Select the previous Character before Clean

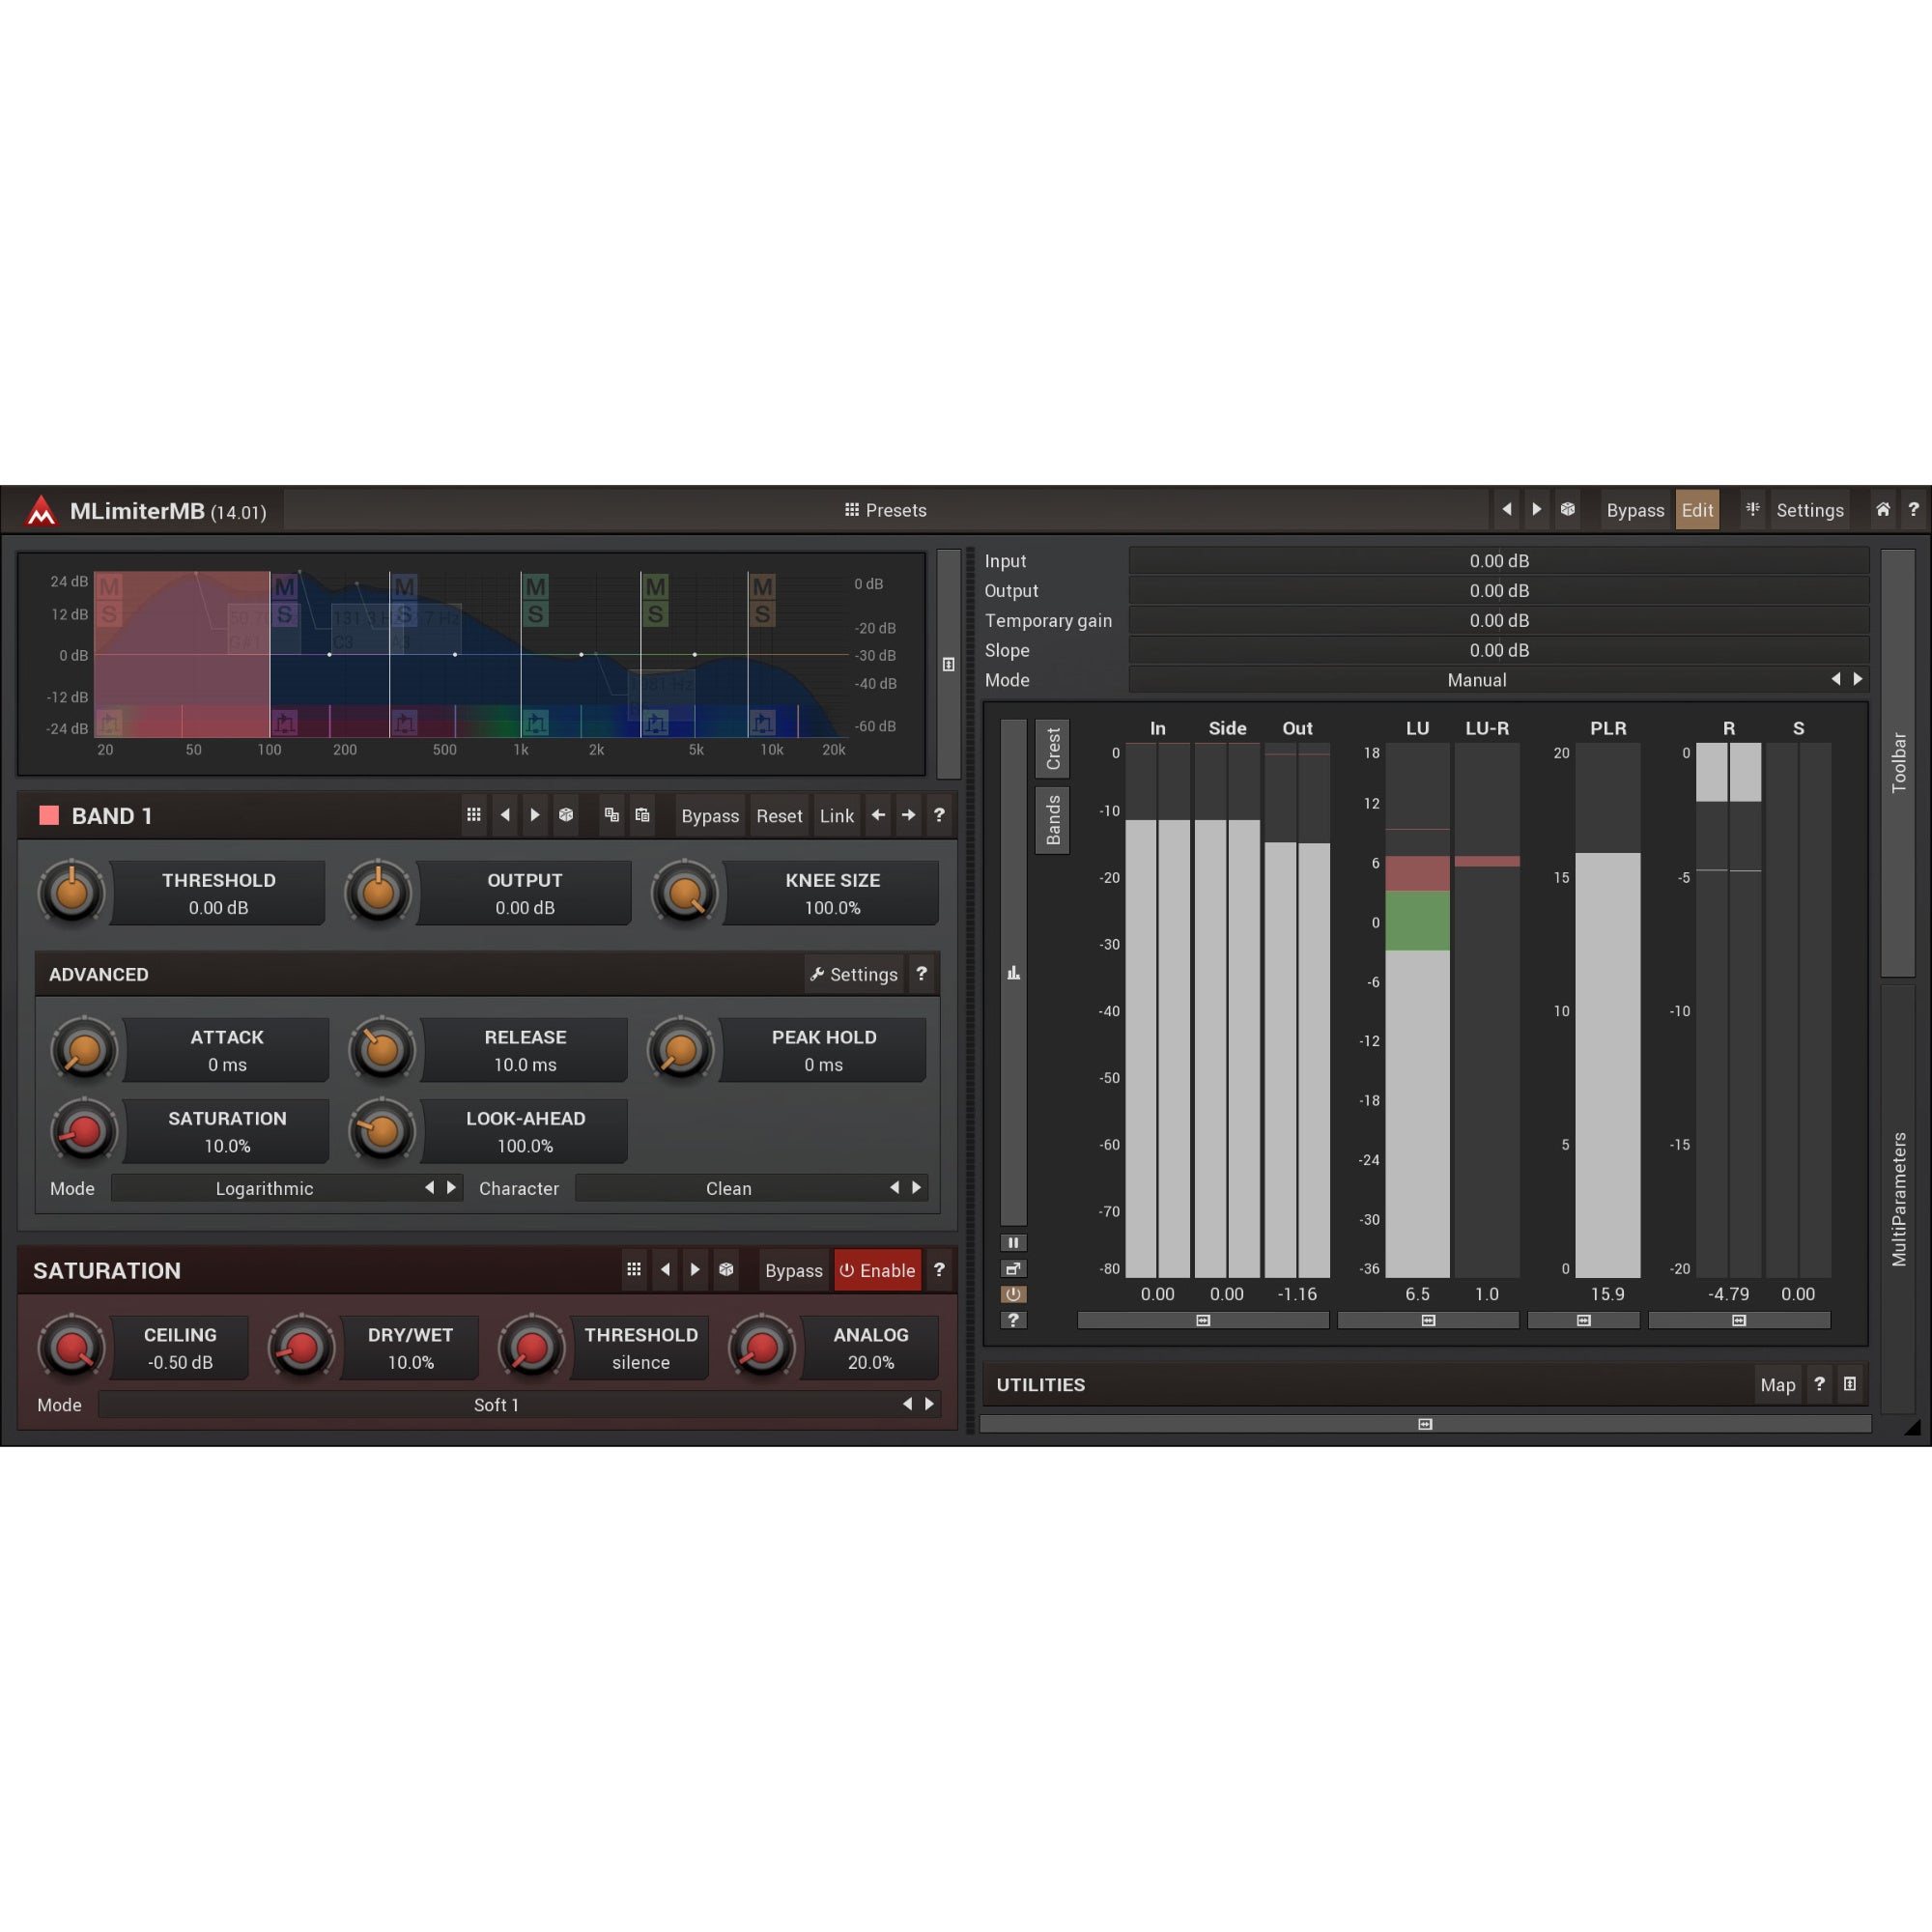pos(894,1188)
